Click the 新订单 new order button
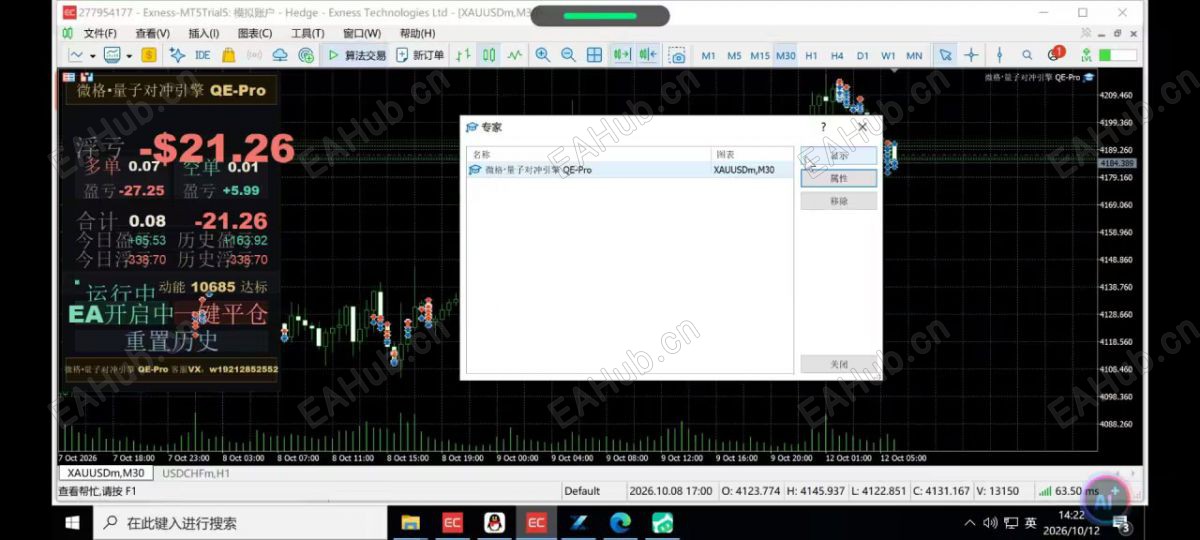This screenshot has height=540, width=1200. [x=420, y=55]
